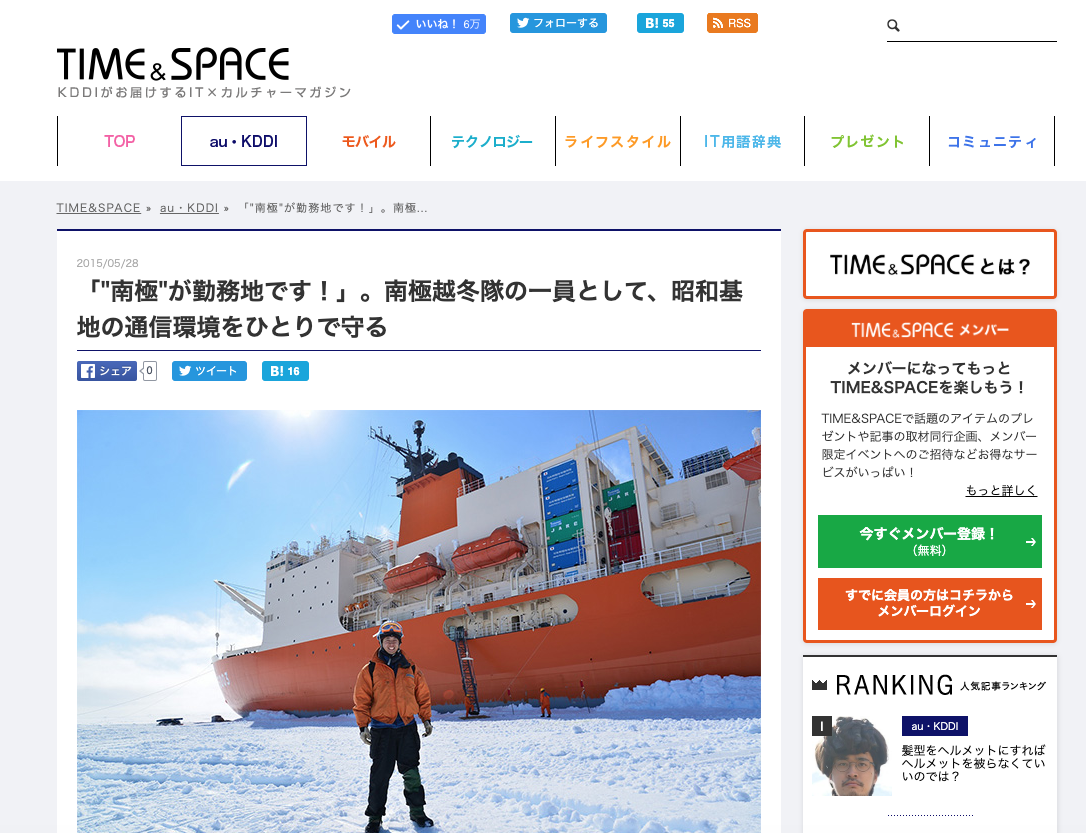Share article with Facebook シェア button
Image resolution: width=1086 pixels, height=833 pixels.
click(x=107, y=371)
